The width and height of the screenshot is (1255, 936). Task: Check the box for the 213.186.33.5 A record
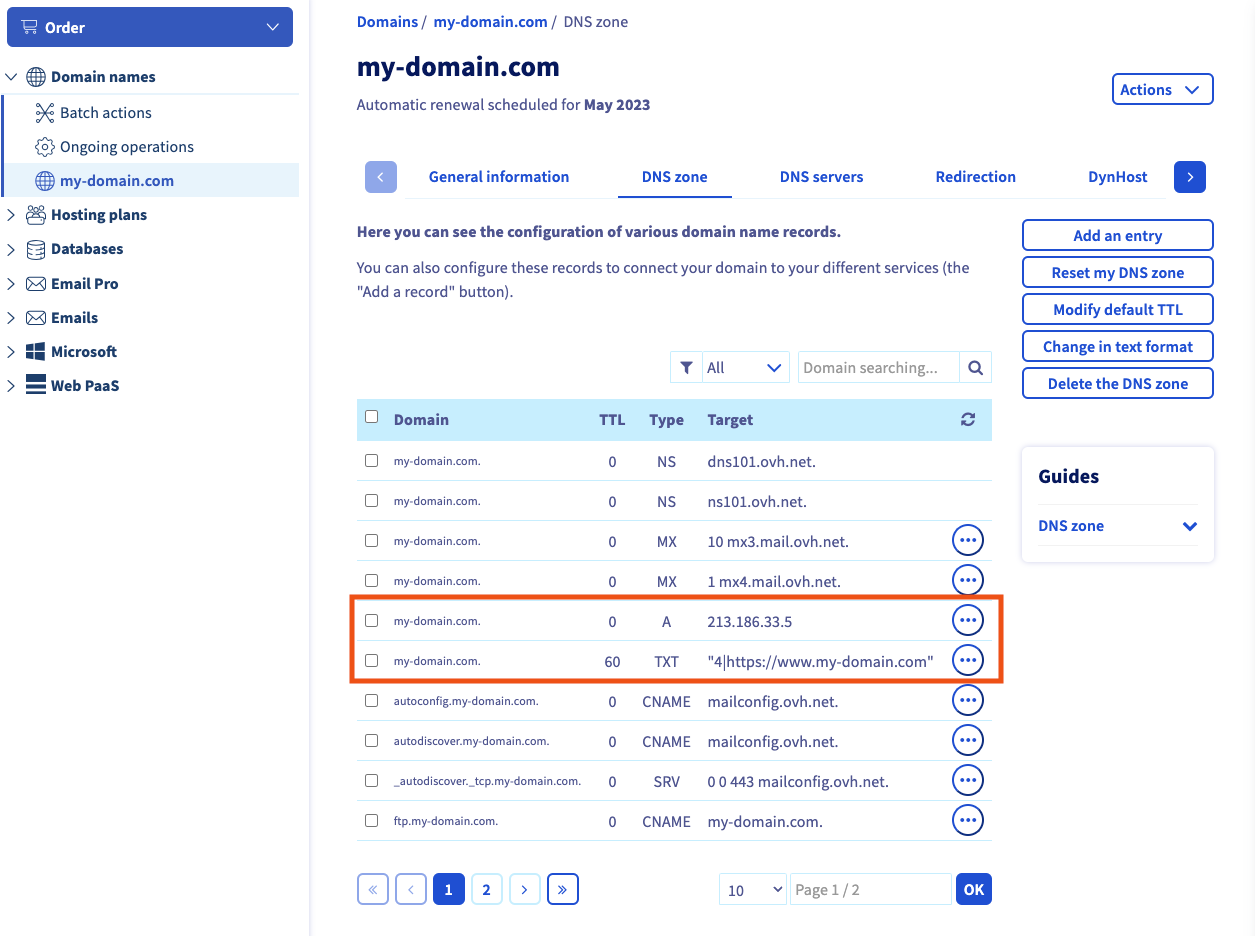pos(372,621)
